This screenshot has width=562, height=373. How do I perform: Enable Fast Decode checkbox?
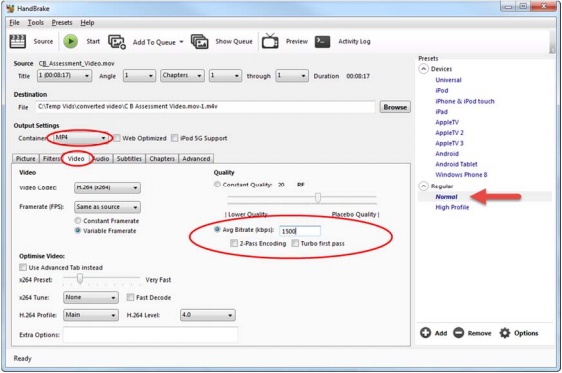[x=130, y=297]
